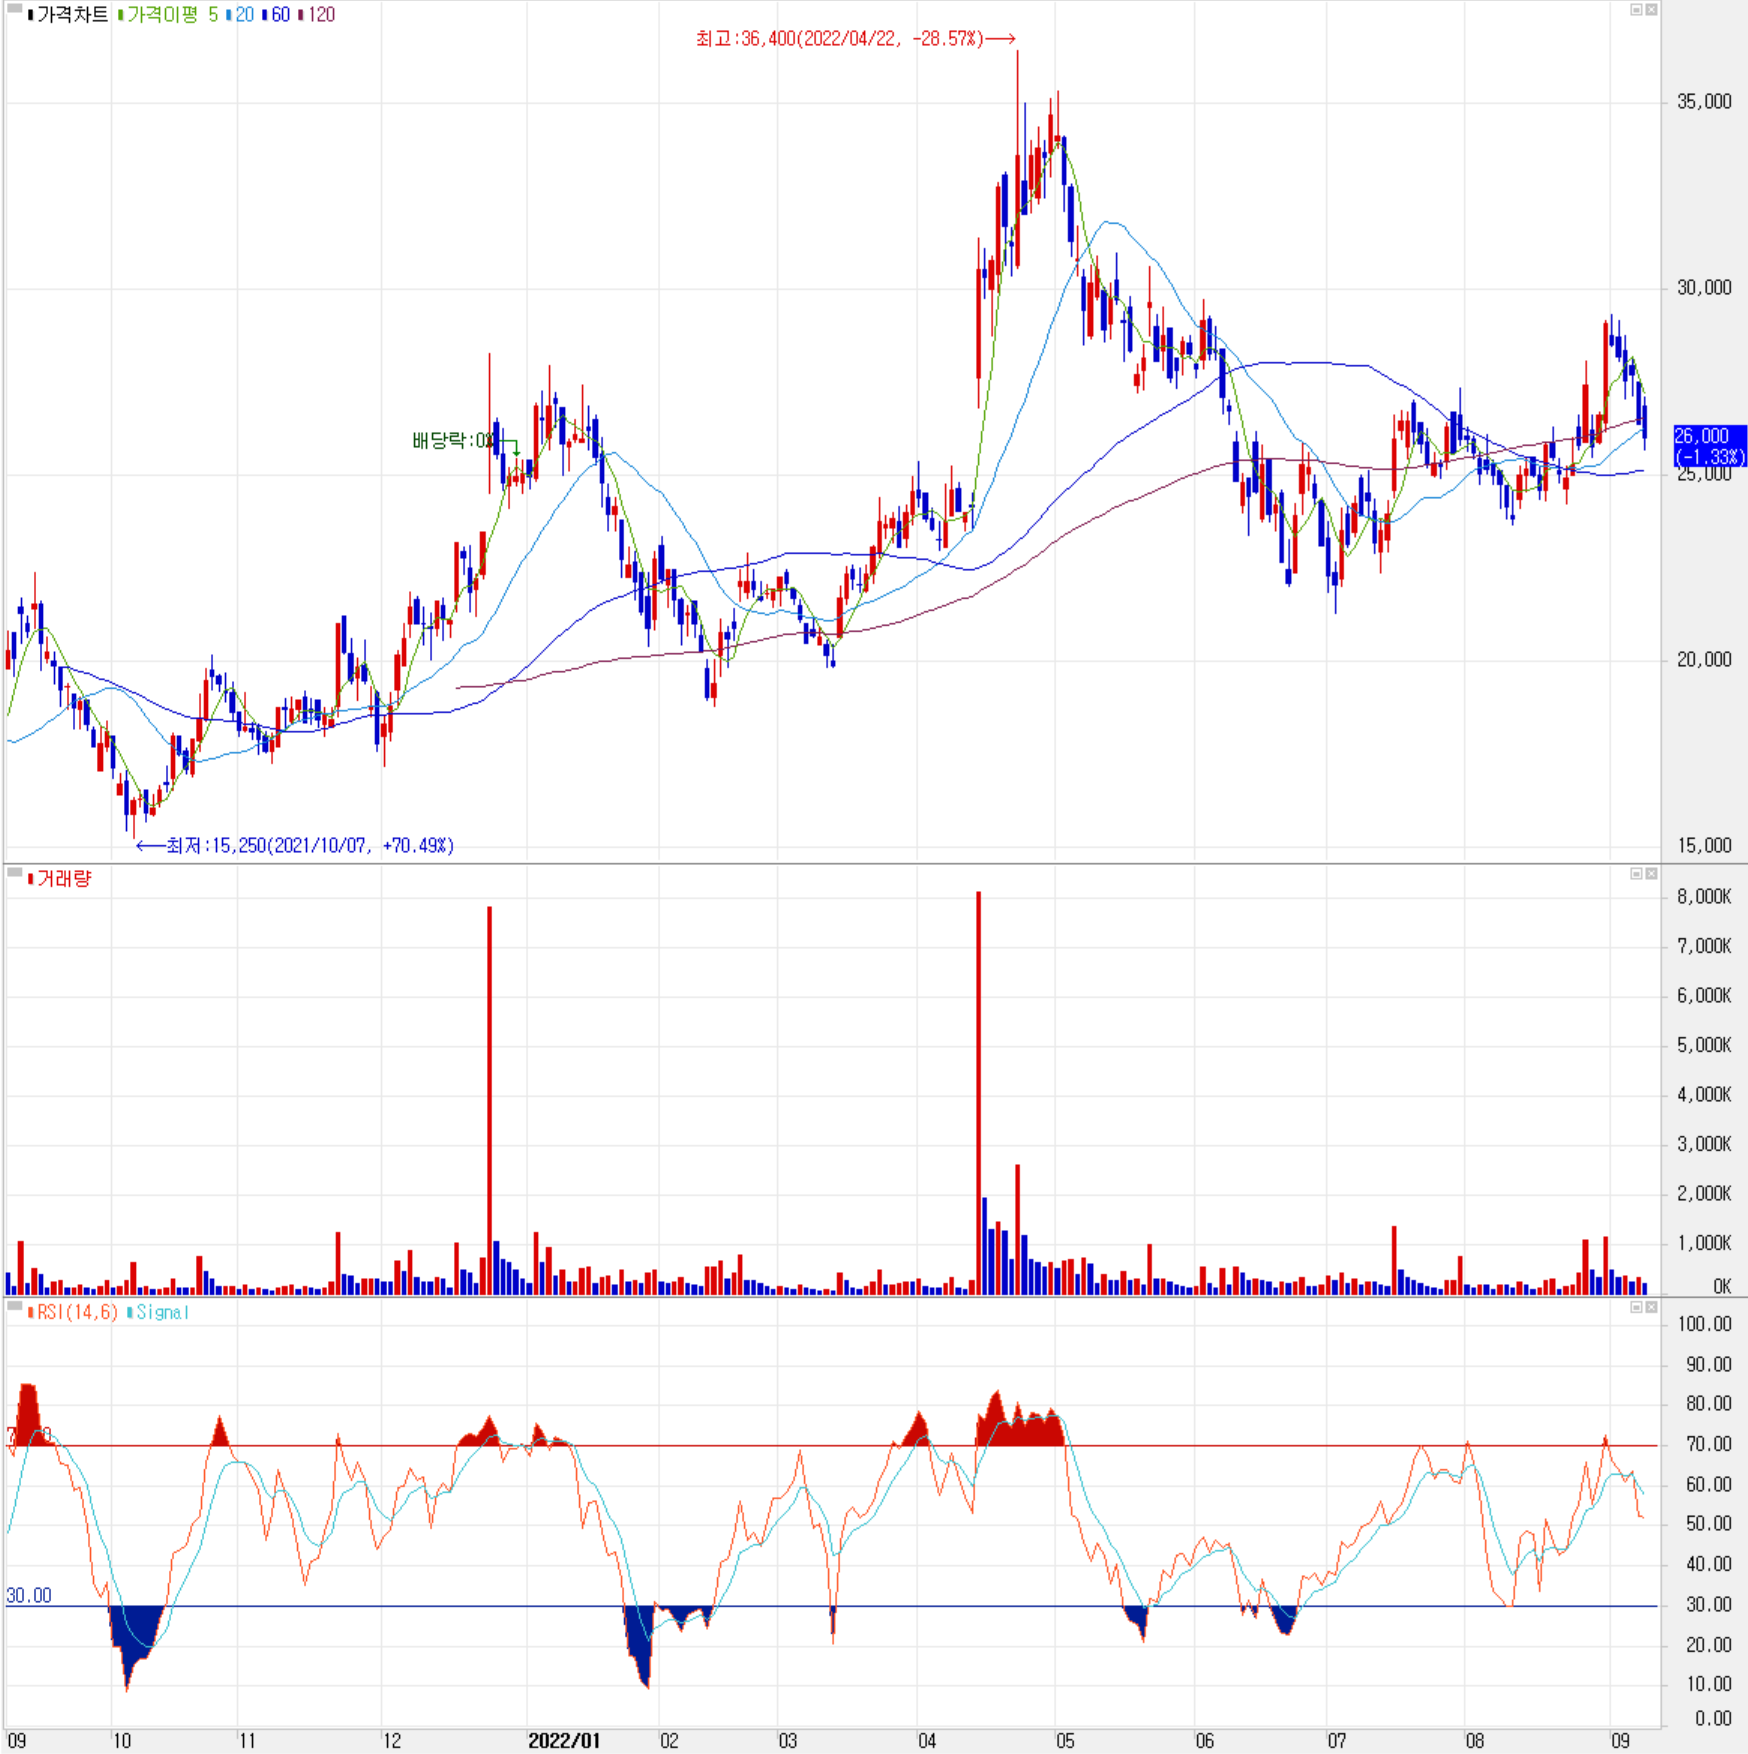Click the 50.00 RSI axis label
Image resolution: width=1748 pixels, height=1754 pixels.
(x=1709, y=1524)
